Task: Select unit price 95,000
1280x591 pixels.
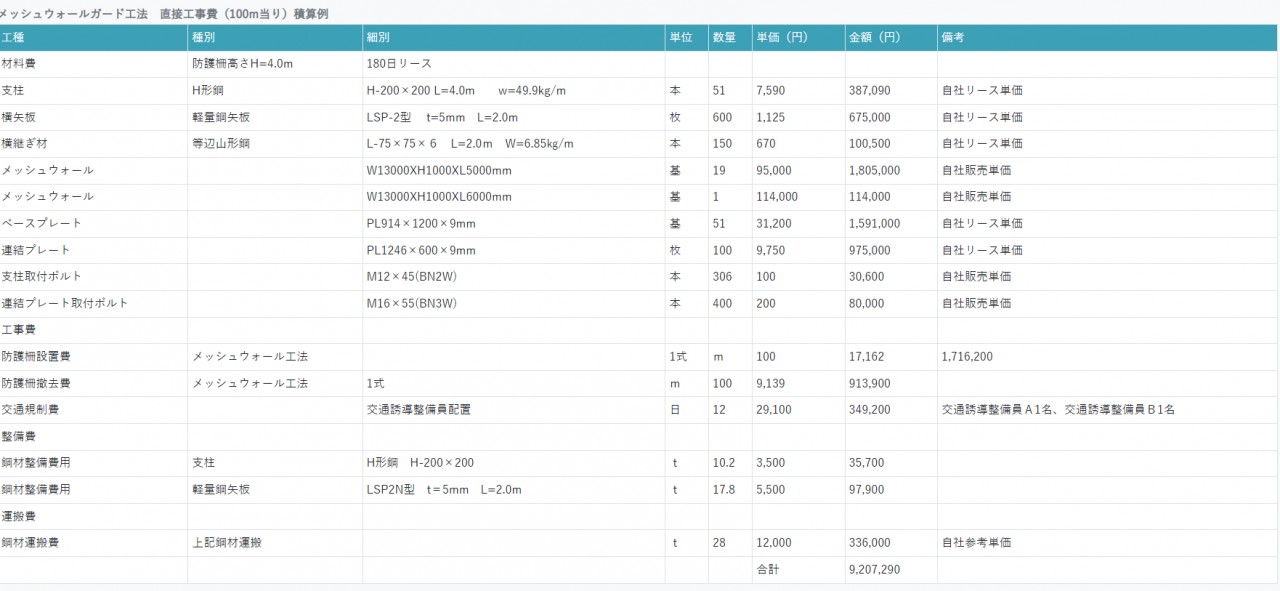Action: coord(774,170)
